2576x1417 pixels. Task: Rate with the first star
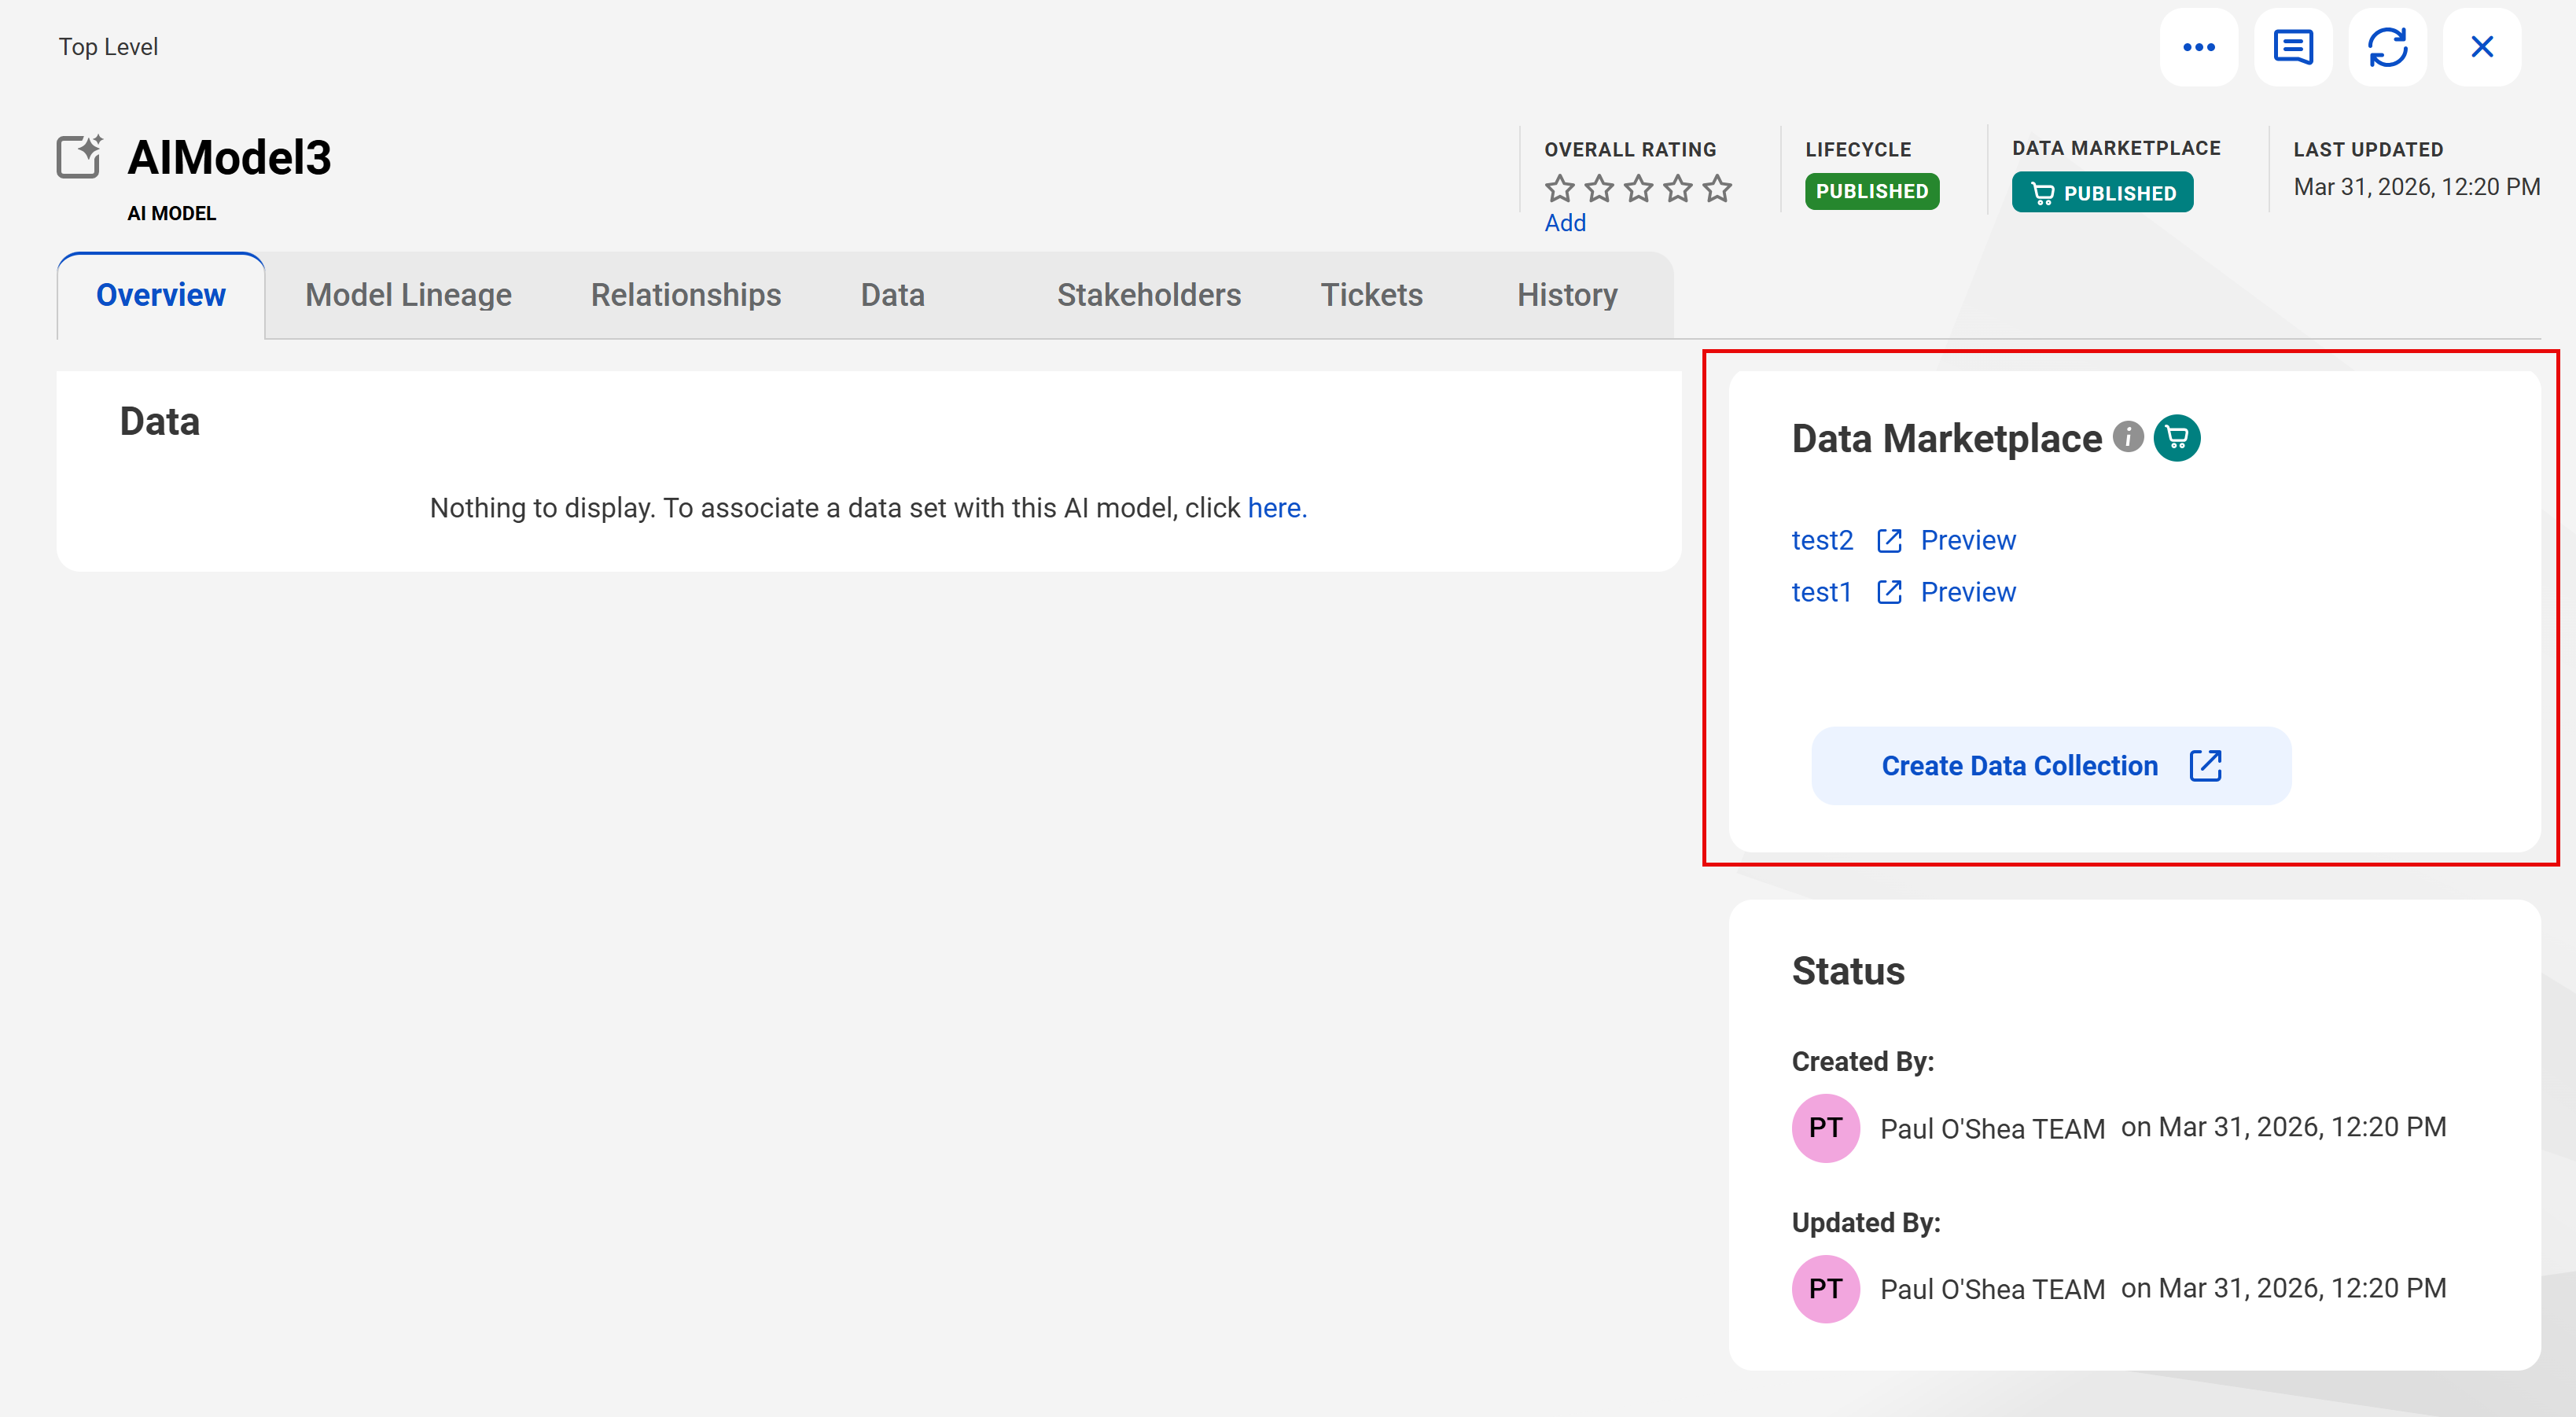click(1559, 188)
